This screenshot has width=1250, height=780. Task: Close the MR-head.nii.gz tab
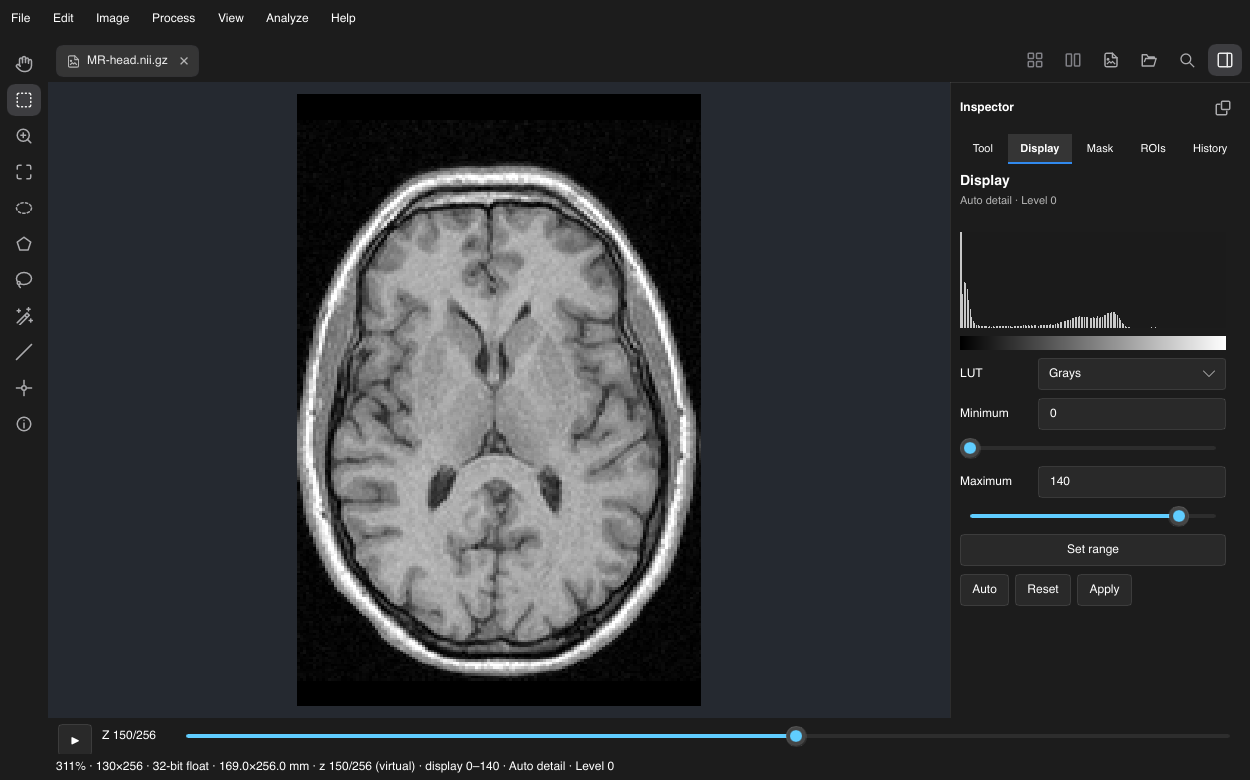pos(184,61)
